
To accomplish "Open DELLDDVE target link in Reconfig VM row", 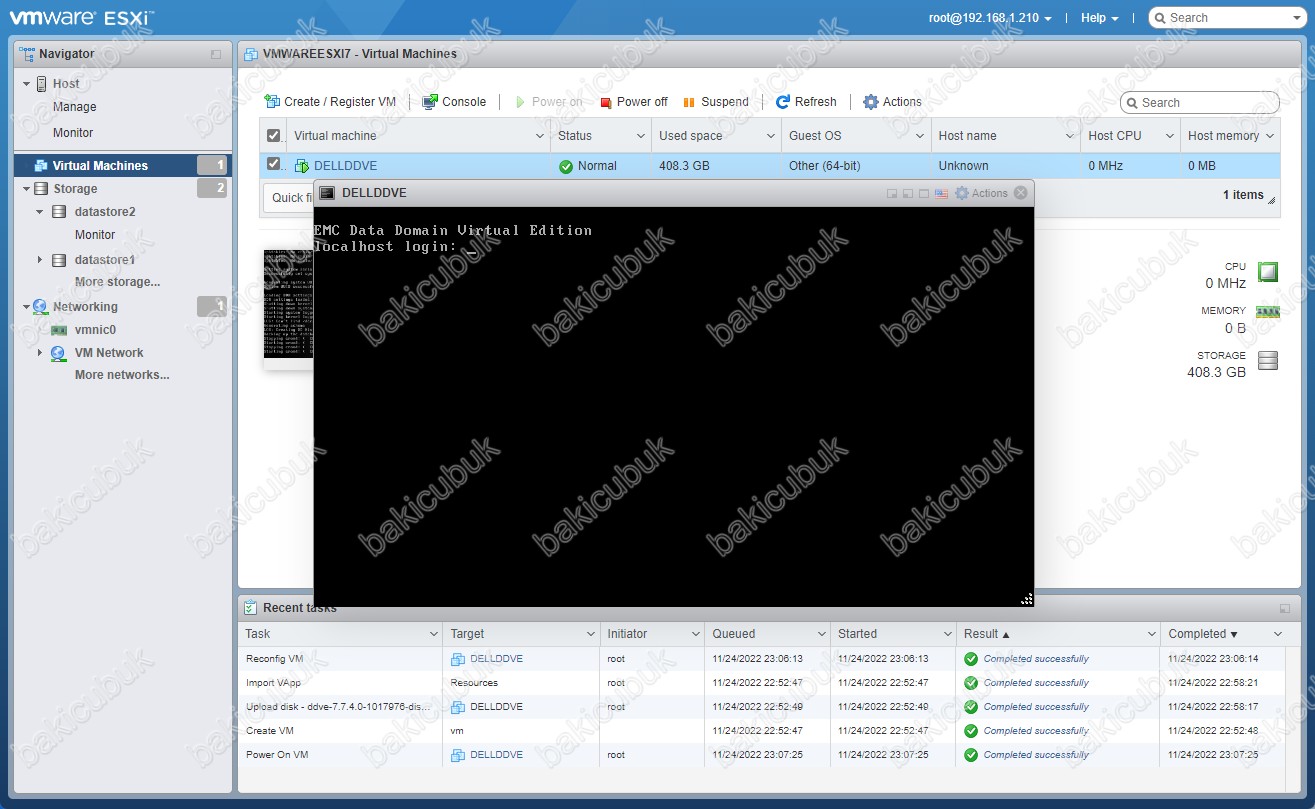I will 496,659.
